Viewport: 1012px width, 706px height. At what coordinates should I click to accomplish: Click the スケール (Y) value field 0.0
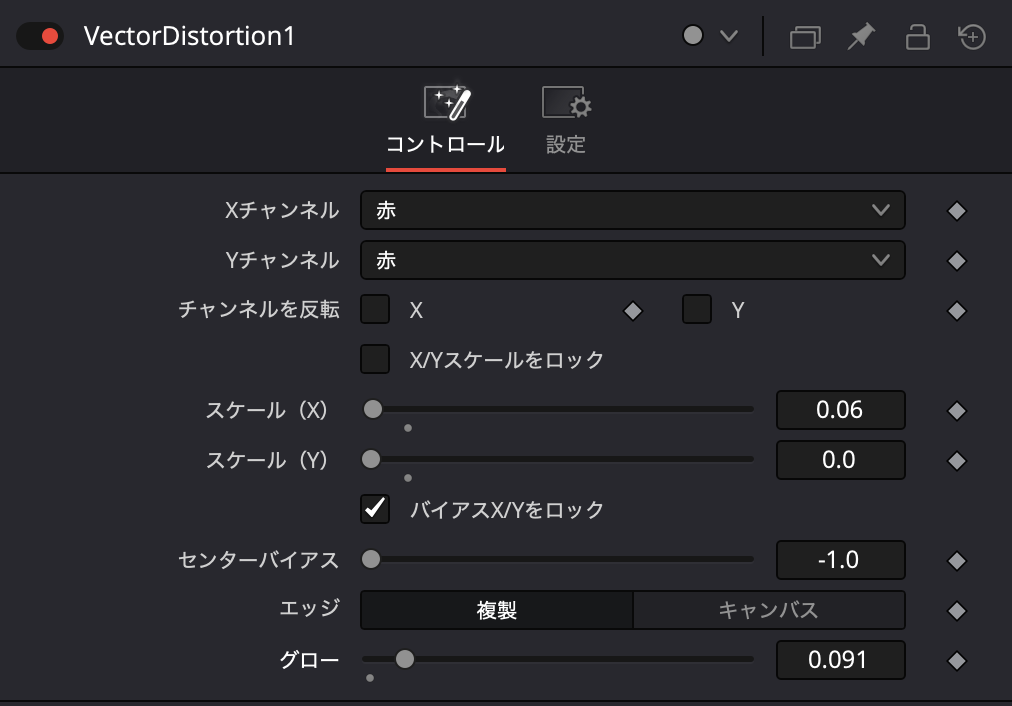click(x=840, y=460)
